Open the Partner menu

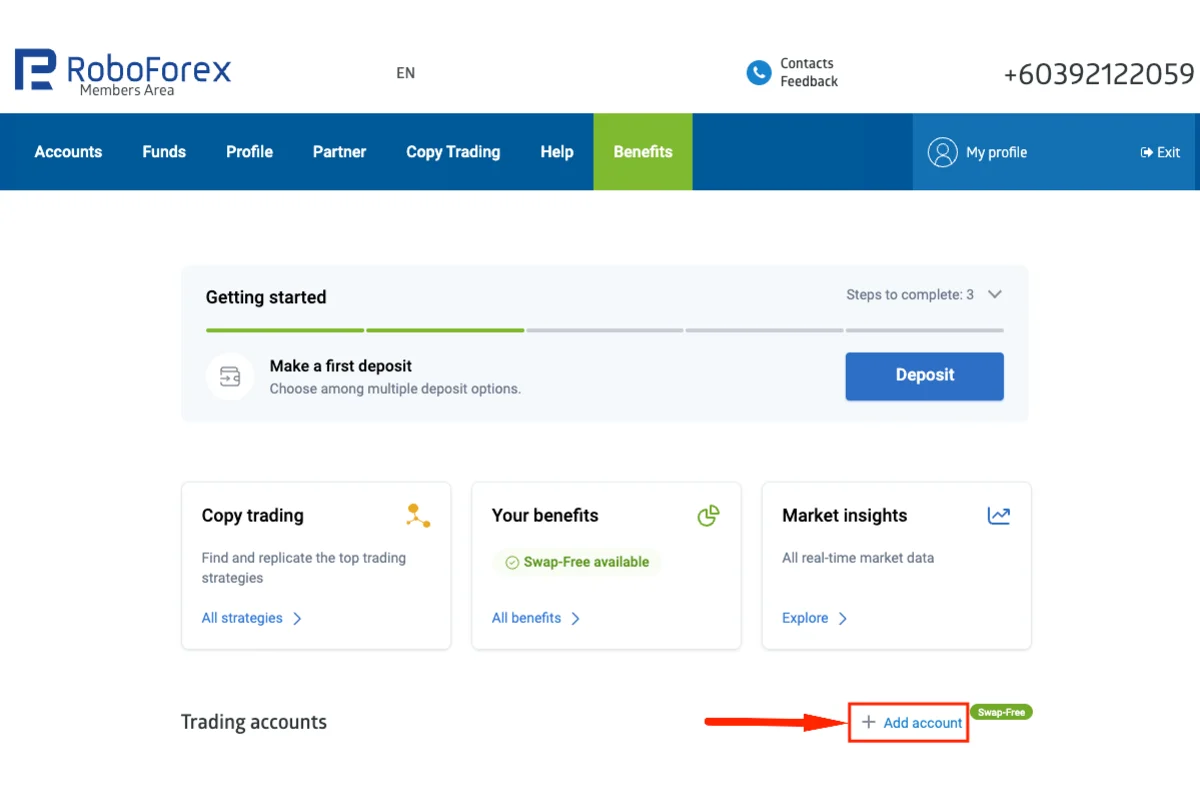coord(339,152)
